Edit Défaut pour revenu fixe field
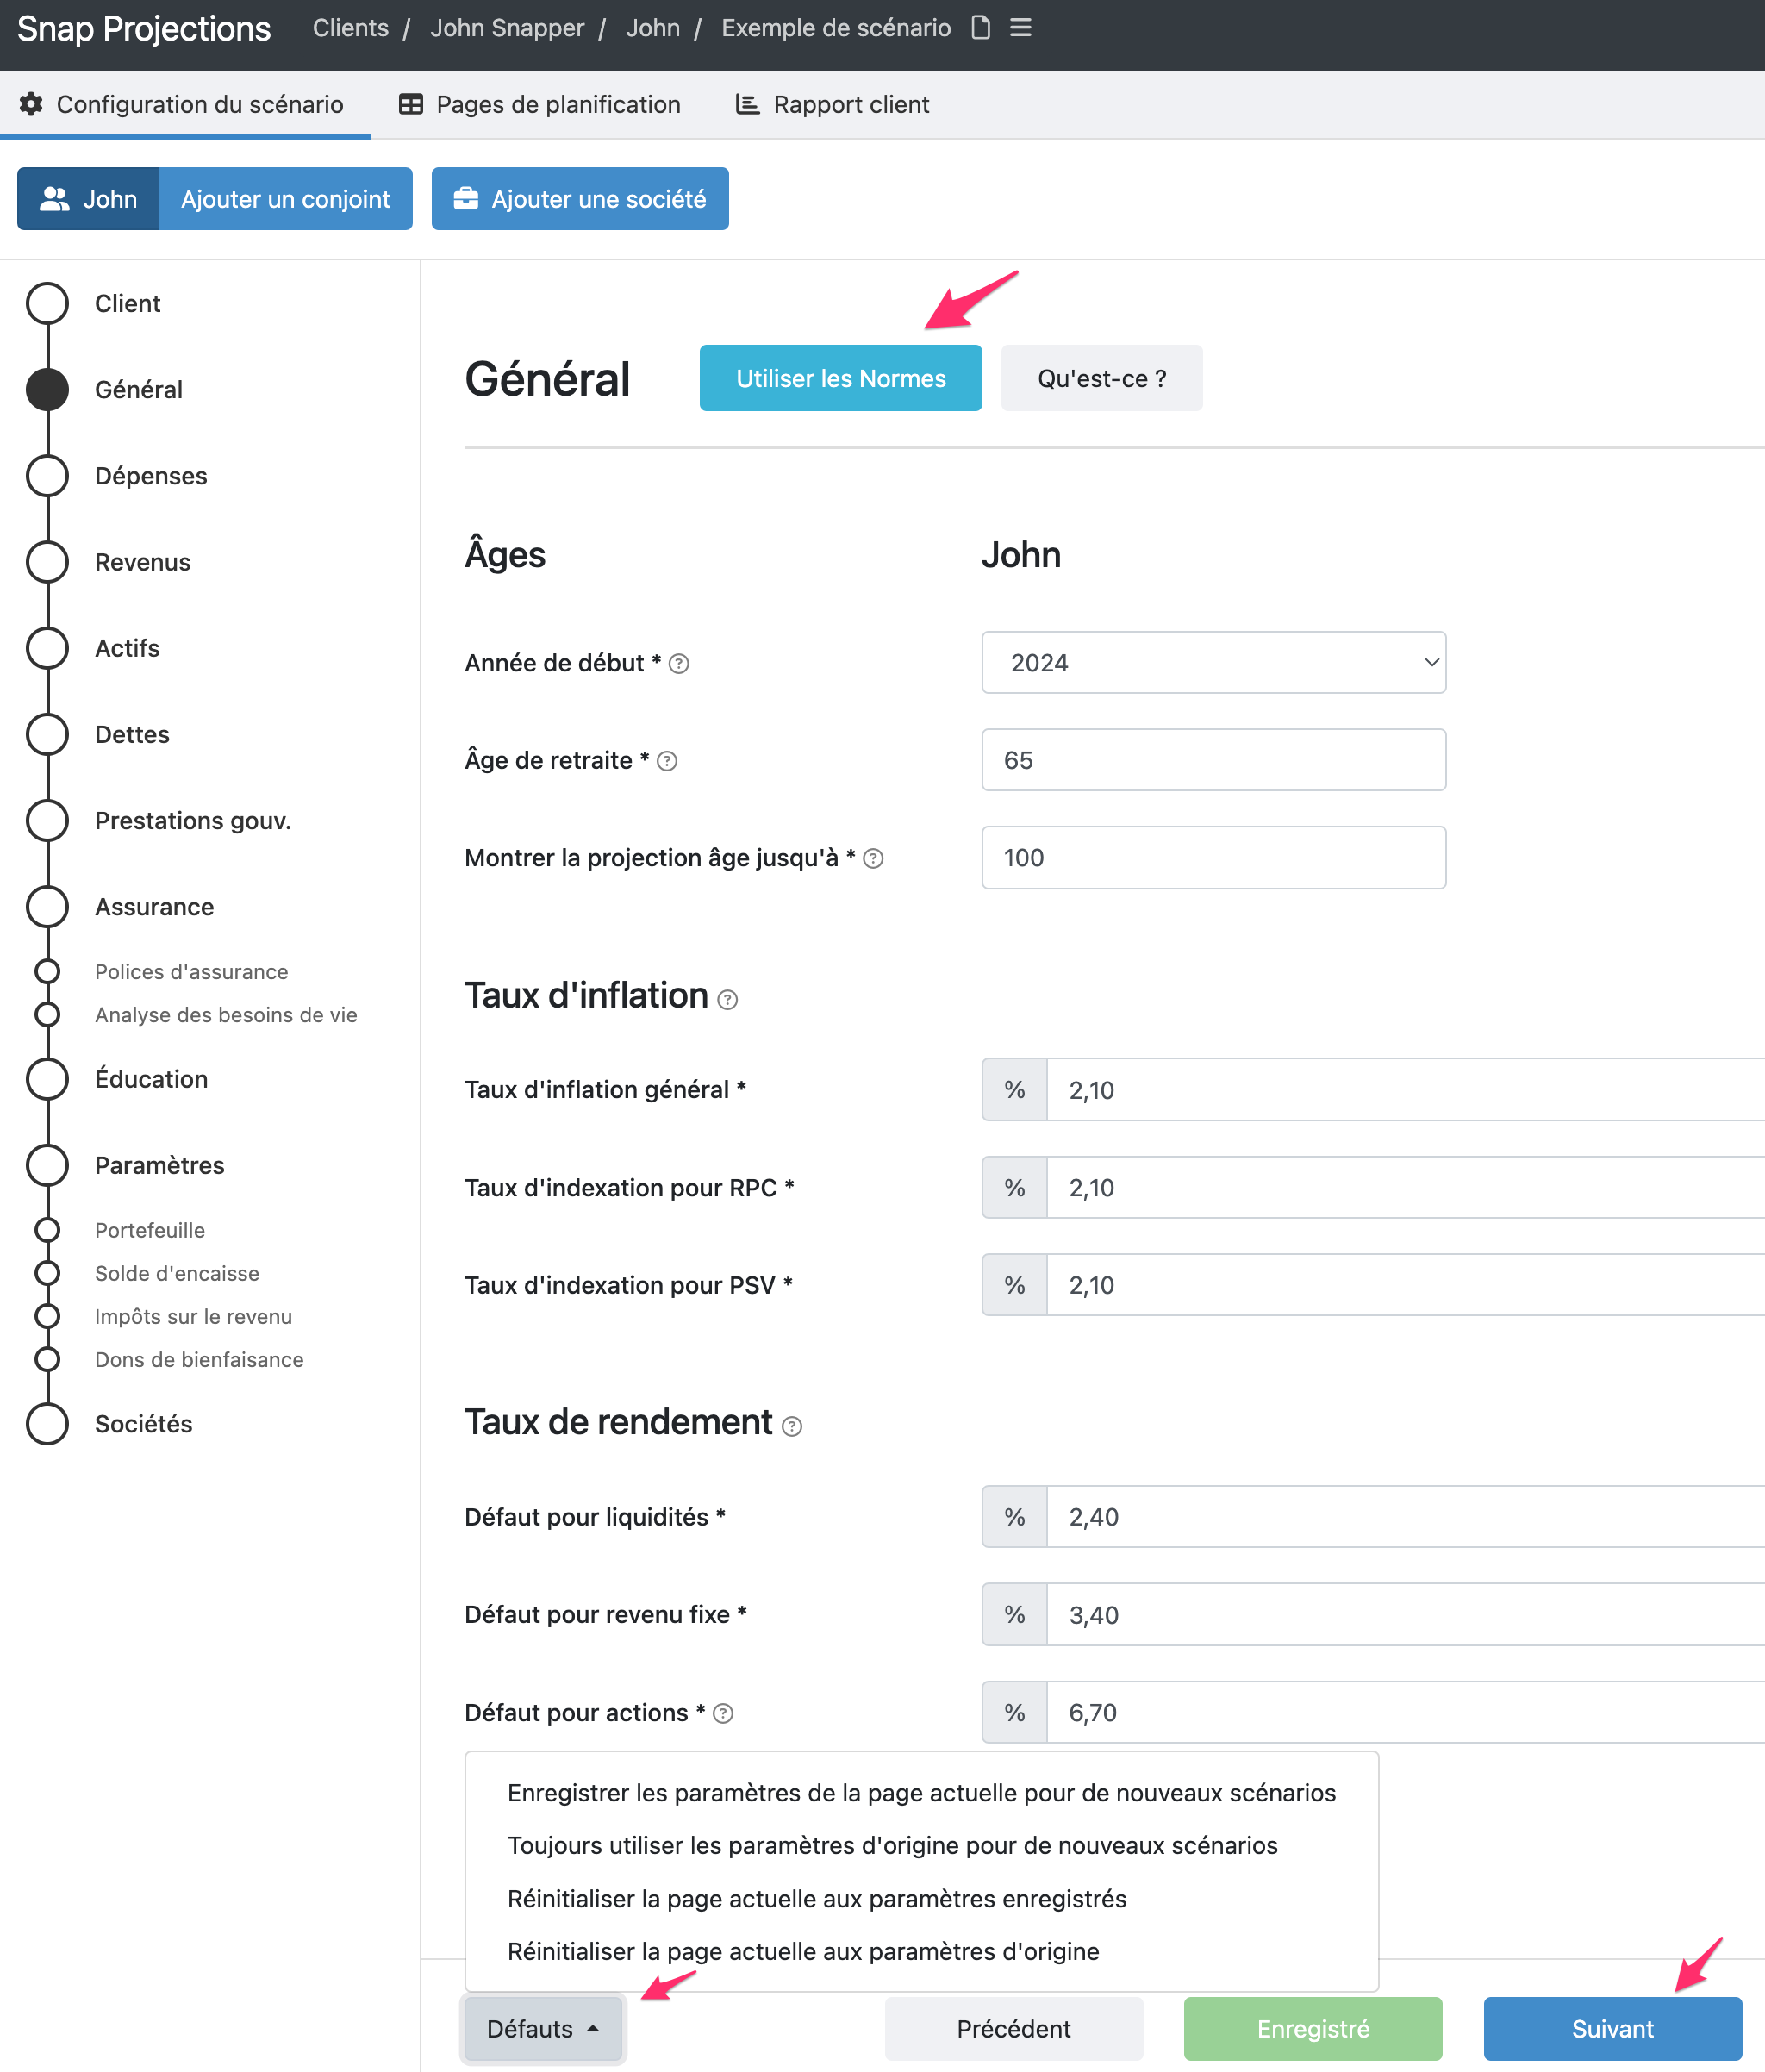This screenshot has height=2072, width=1765. 1405,1615
